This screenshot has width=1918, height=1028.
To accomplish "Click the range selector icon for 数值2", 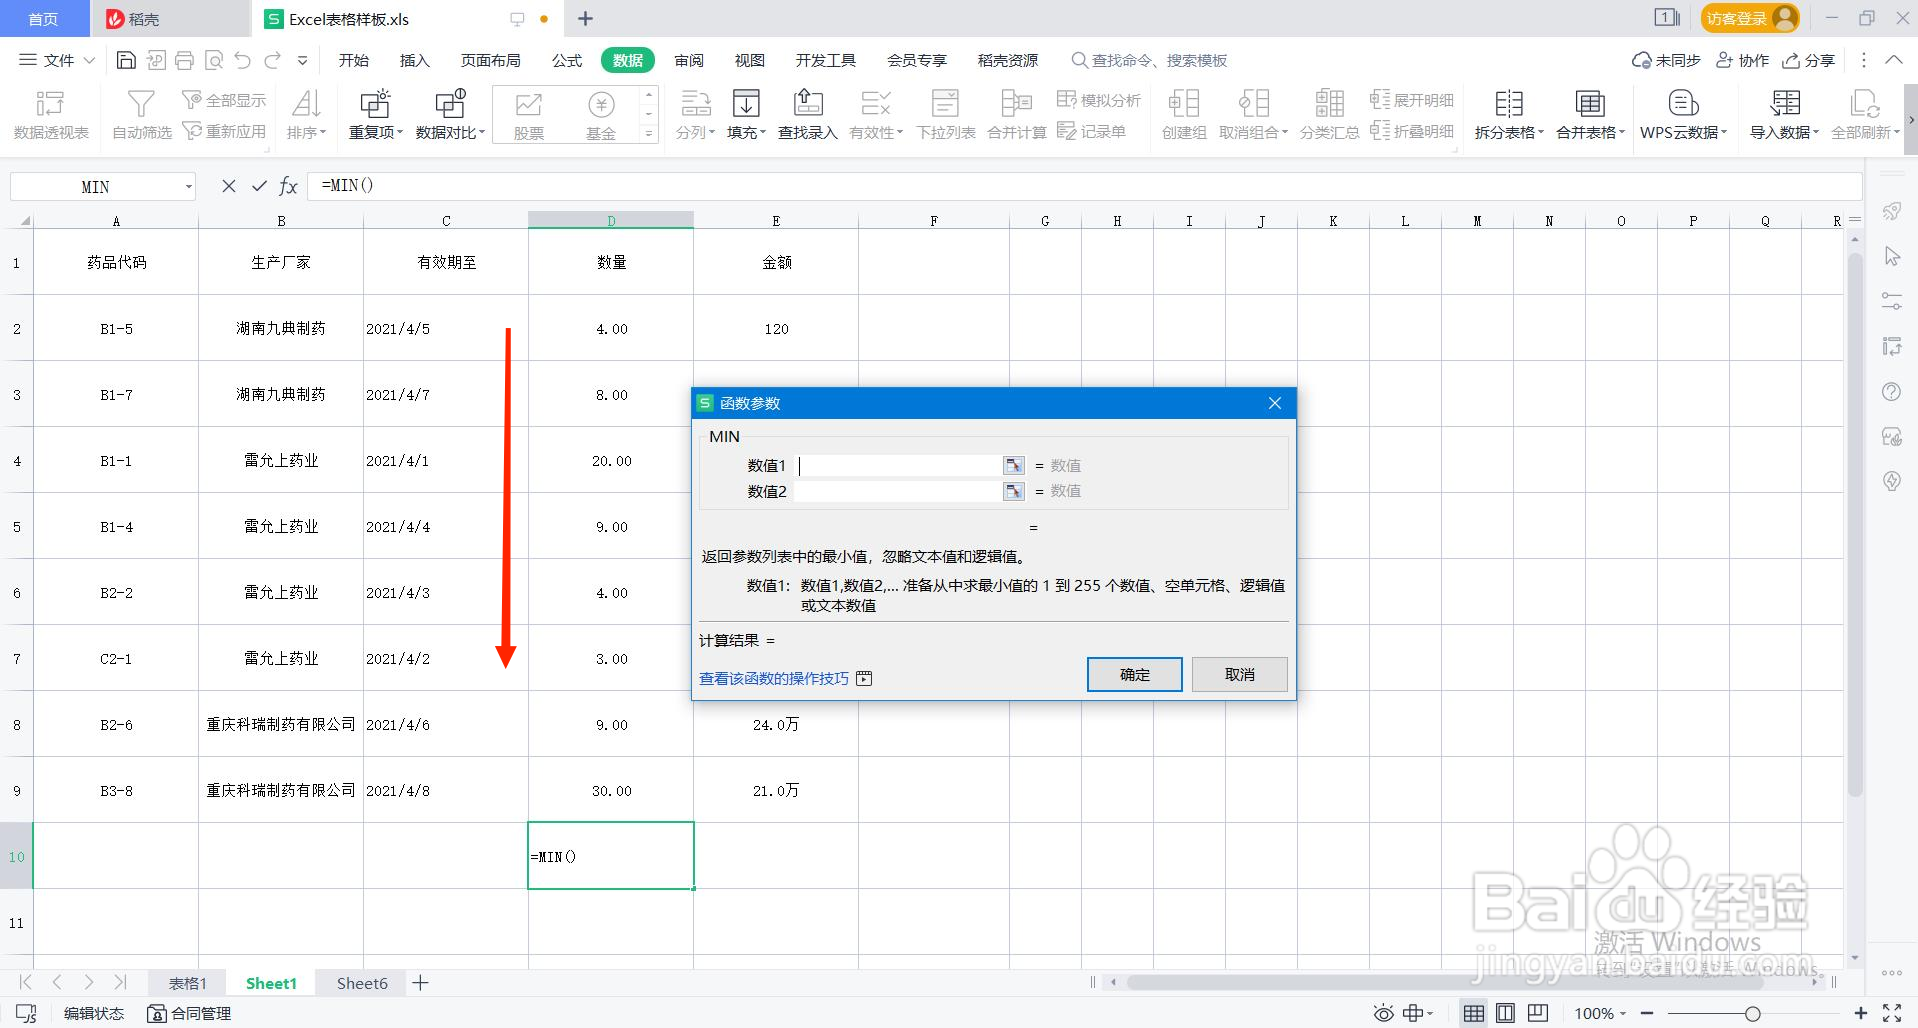I will click(1013, 491).
